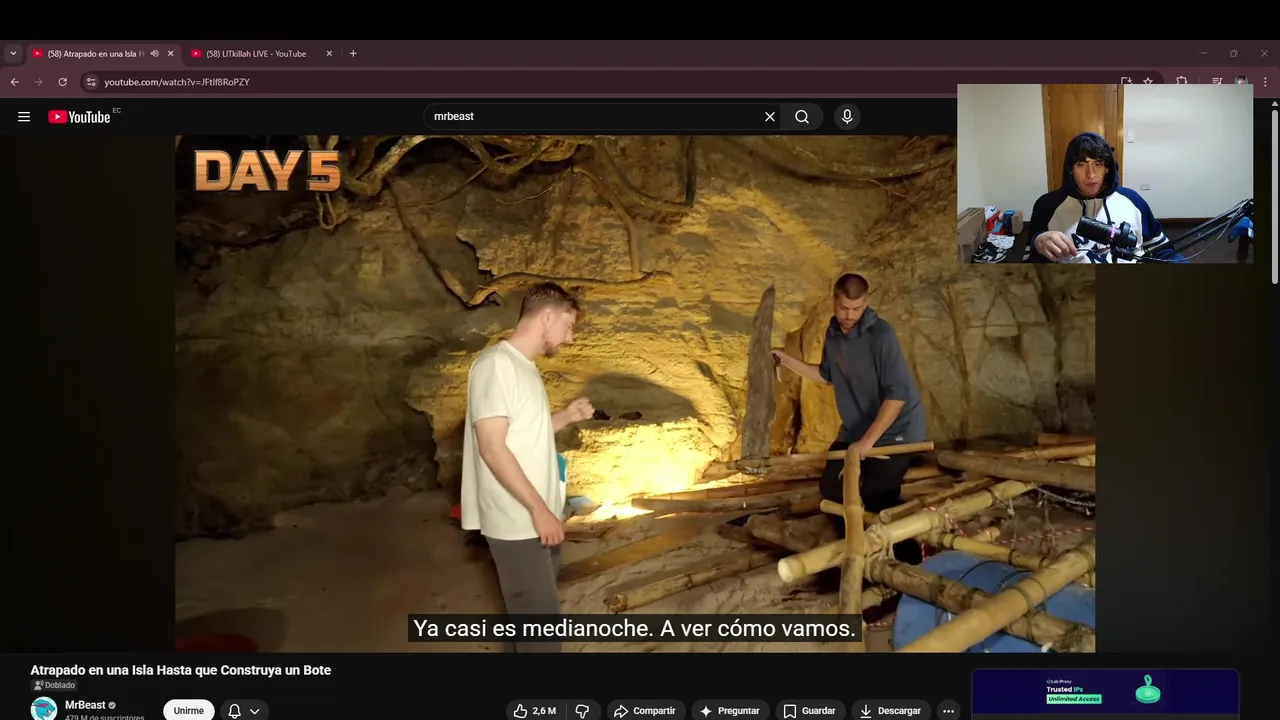Select the URL in the address bar
The image size is (1280, 720).
click(x=177, y=82)
